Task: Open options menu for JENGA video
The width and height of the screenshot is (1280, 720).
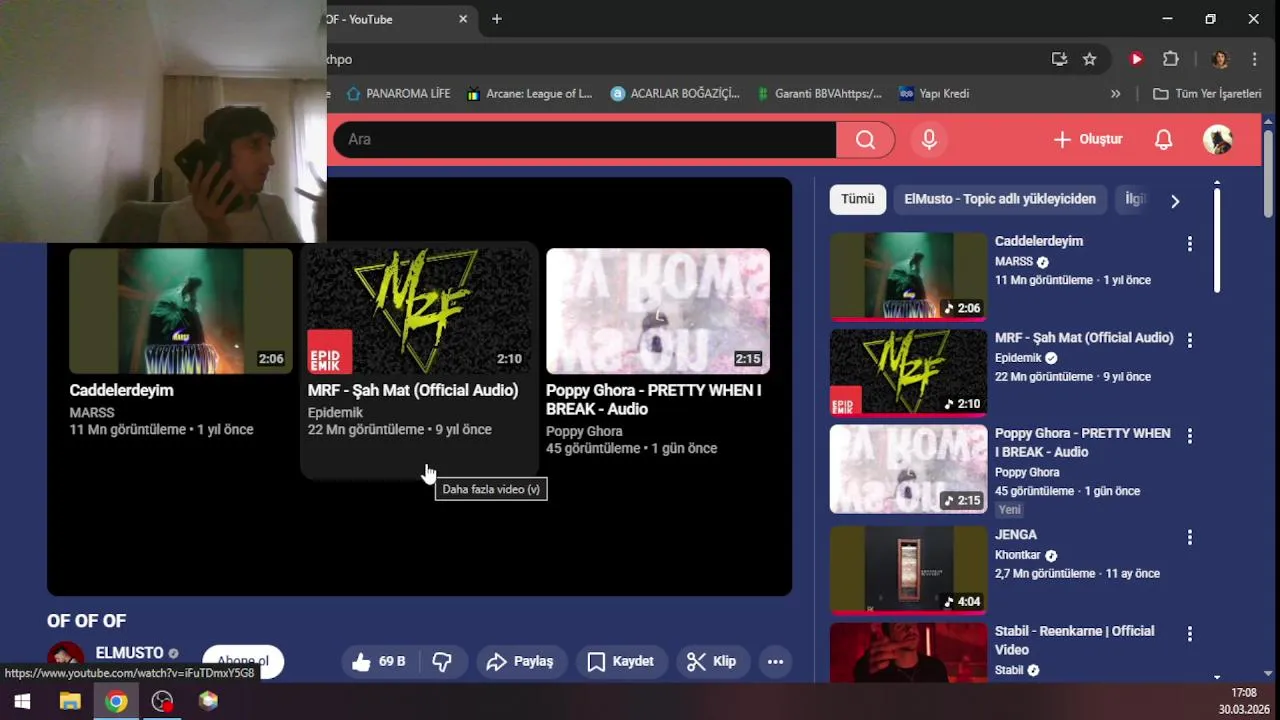Action: pyautogui.click(x=1189, y=537)
